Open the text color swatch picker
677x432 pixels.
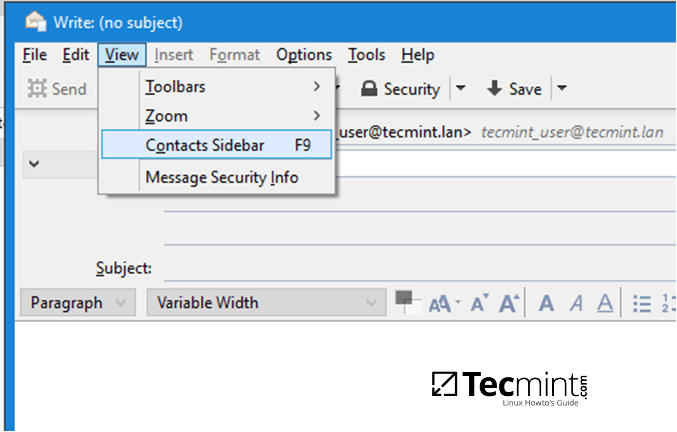[404, 299]
